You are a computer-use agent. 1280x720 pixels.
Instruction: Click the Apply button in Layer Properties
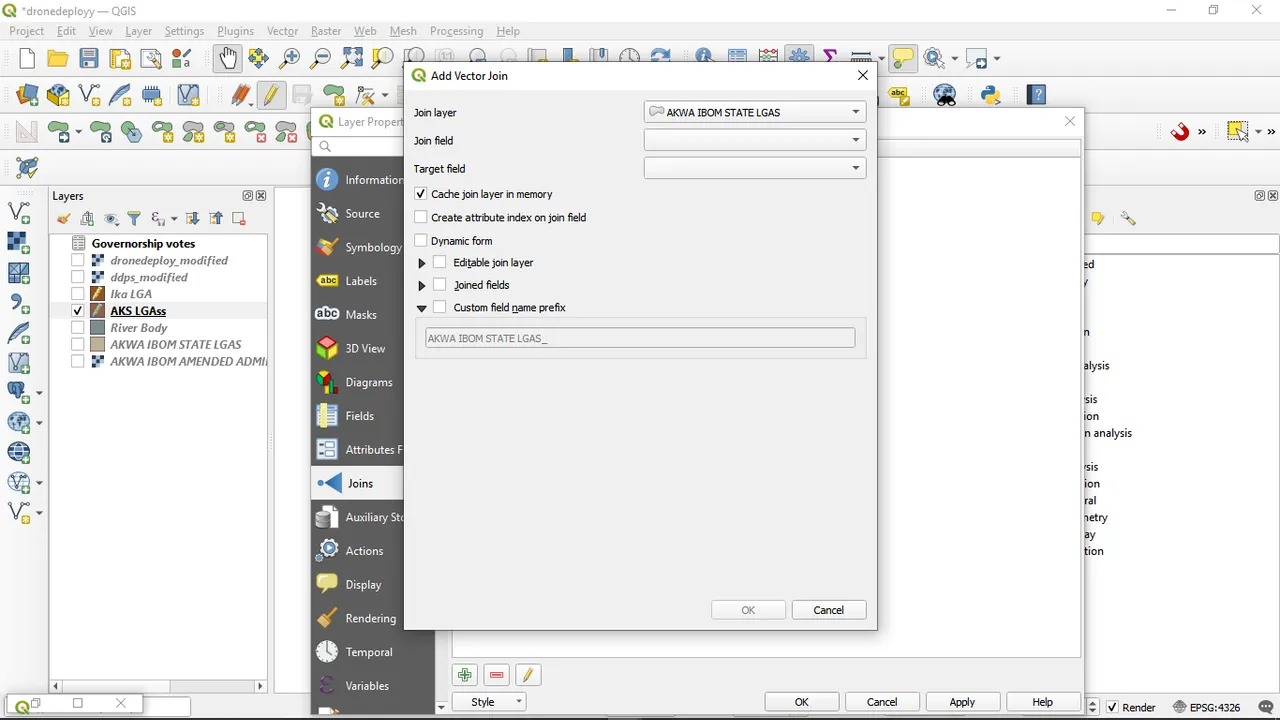[962, 702]
